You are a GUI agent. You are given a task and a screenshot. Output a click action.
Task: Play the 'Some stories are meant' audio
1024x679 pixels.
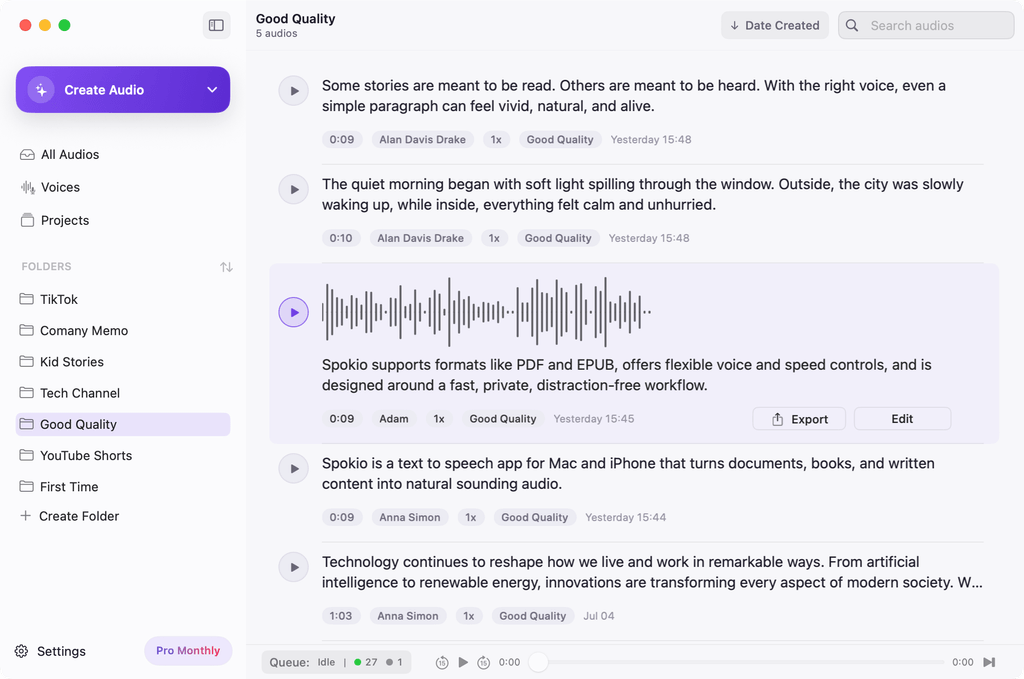click(x=294, y=91)
